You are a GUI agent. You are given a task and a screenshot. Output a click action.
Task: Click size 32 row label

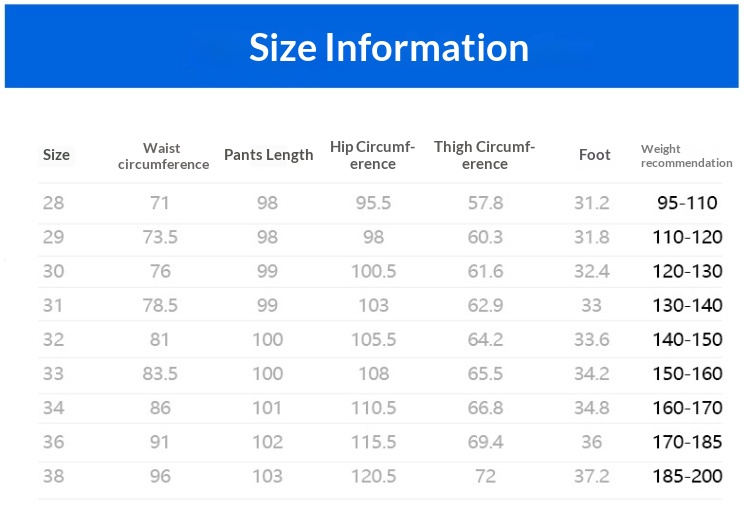pyautogui.click(x=53, y=339)
